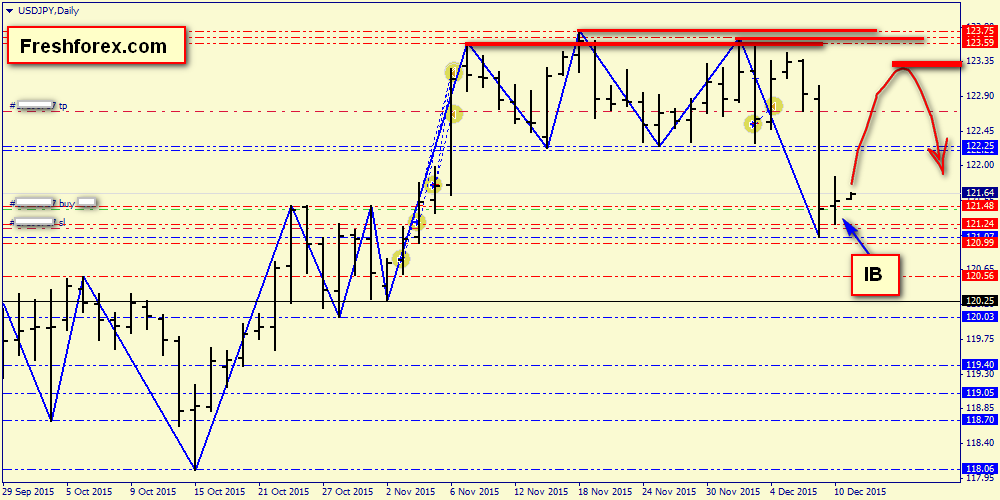Click the current price label 121.64
The image size is (1000, 500).
coord(980,193)
